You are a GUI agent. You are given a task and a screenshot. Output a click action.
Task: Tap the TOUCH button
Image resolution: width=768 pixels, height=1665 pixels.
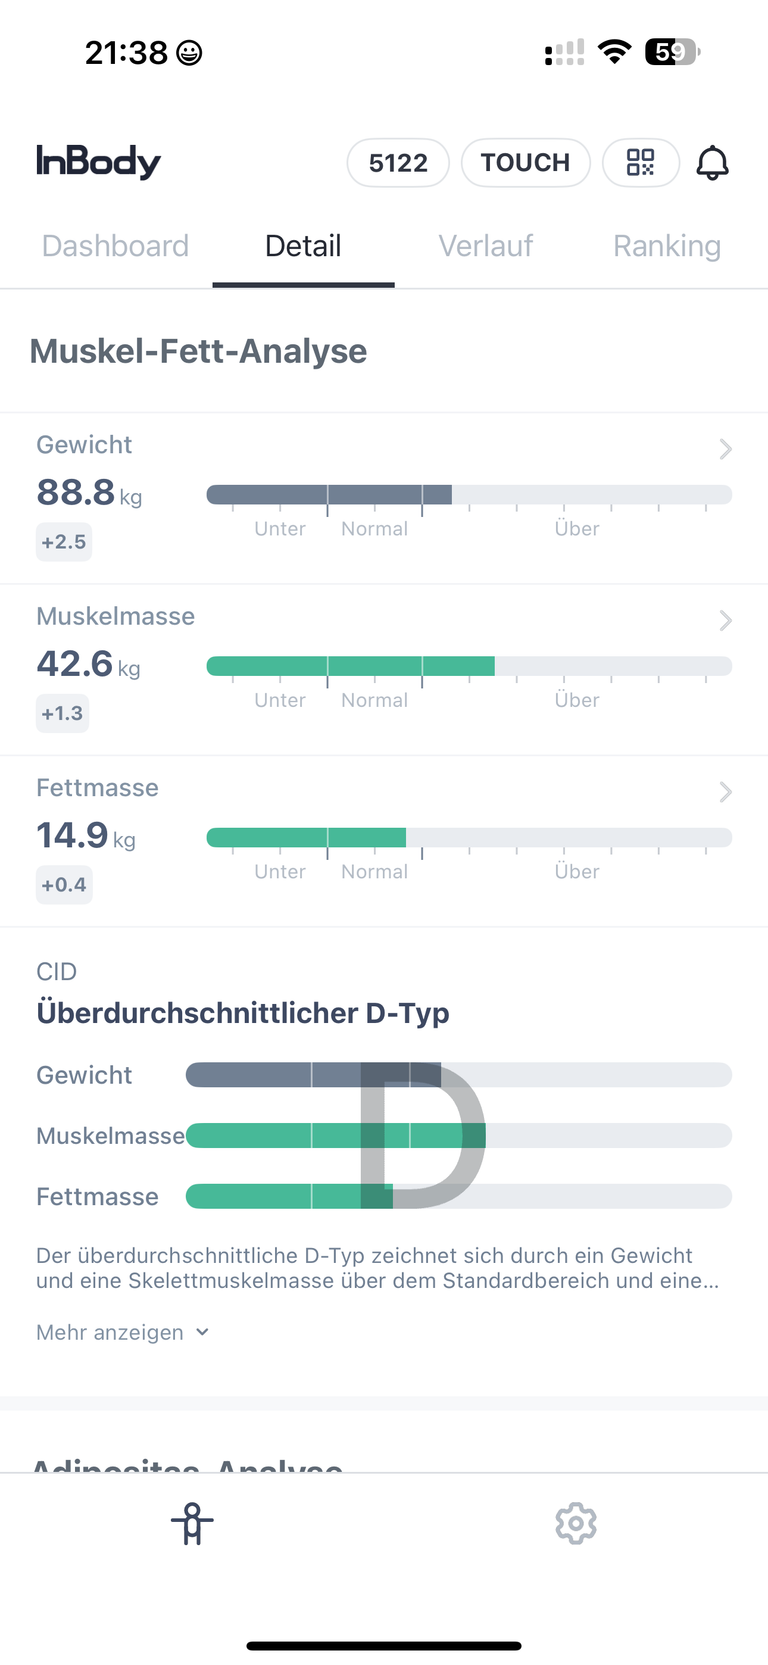pos(525,162)
